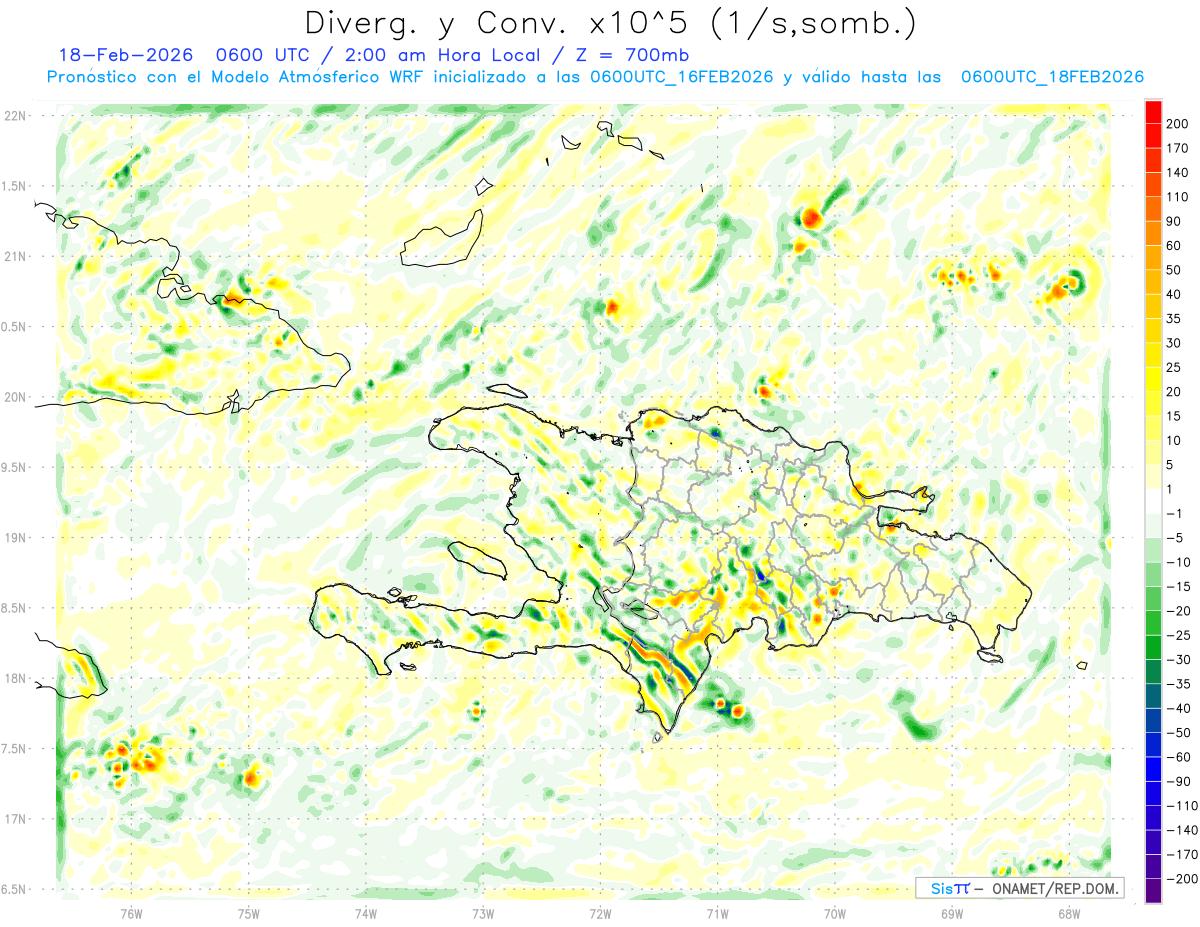
Task: Click the '-1' colorbar value
Action: click(1174, 514)
